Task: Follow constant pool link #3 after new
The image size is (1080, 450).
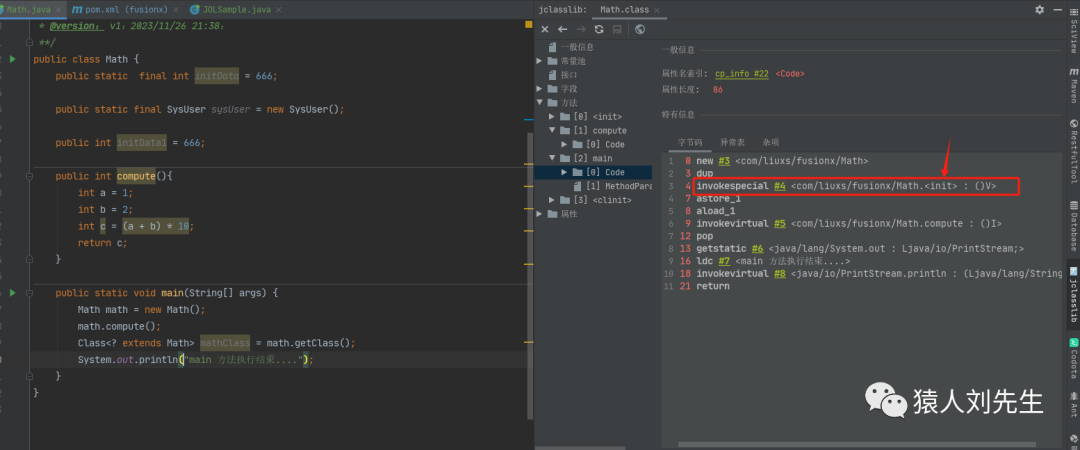Action: pos(724,161)
